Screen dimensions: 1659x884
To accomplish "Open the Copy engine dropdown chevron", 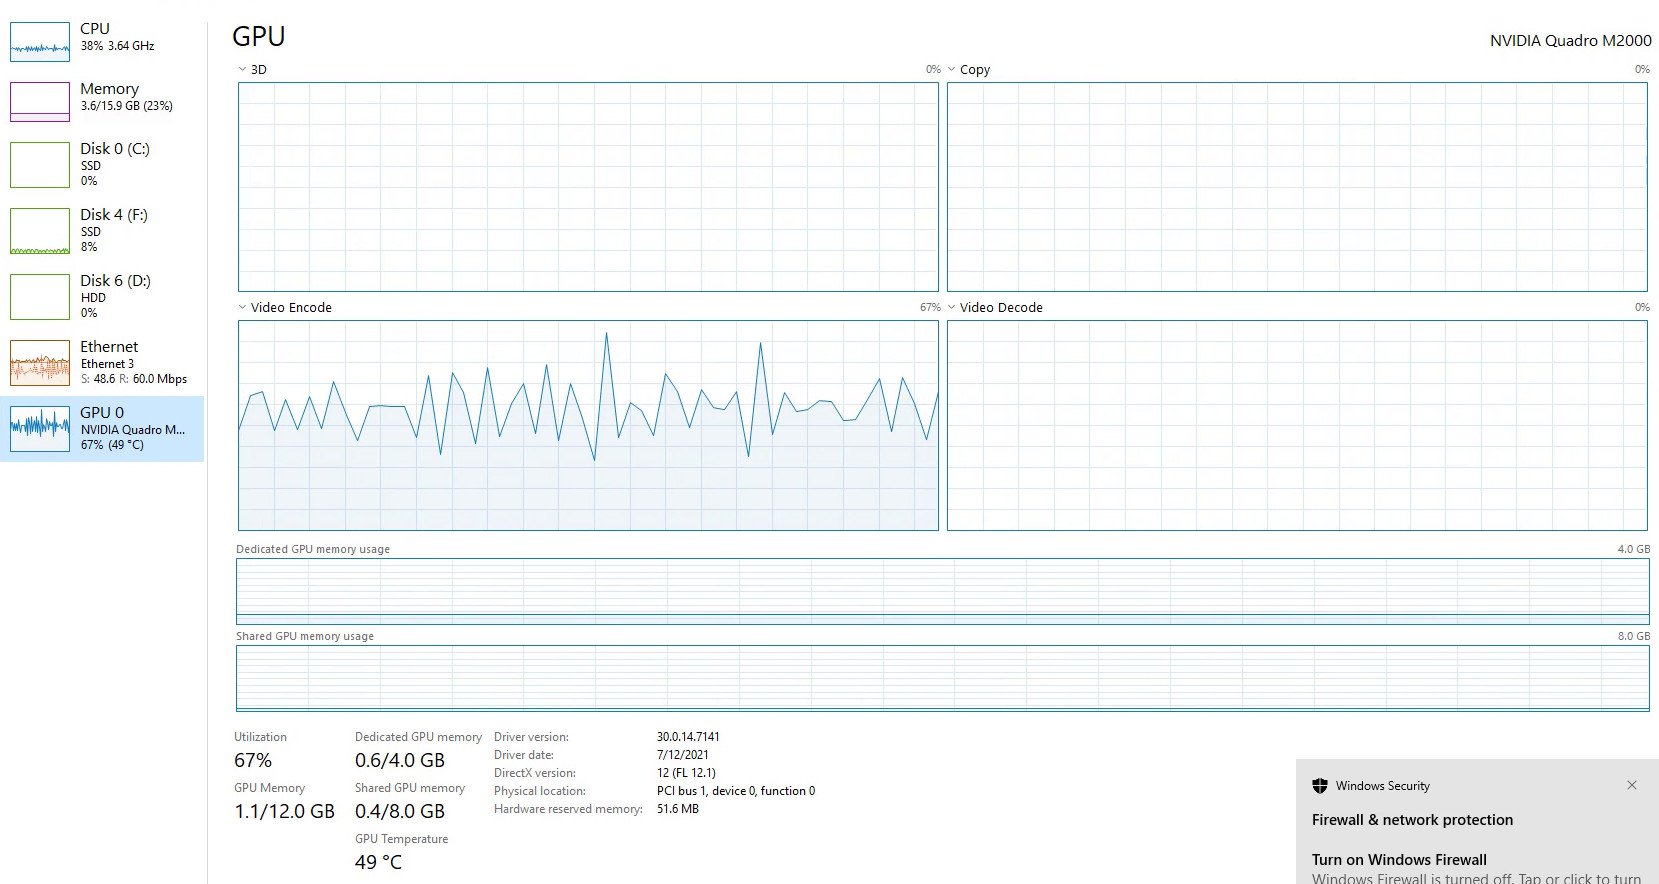I will 952,70.
